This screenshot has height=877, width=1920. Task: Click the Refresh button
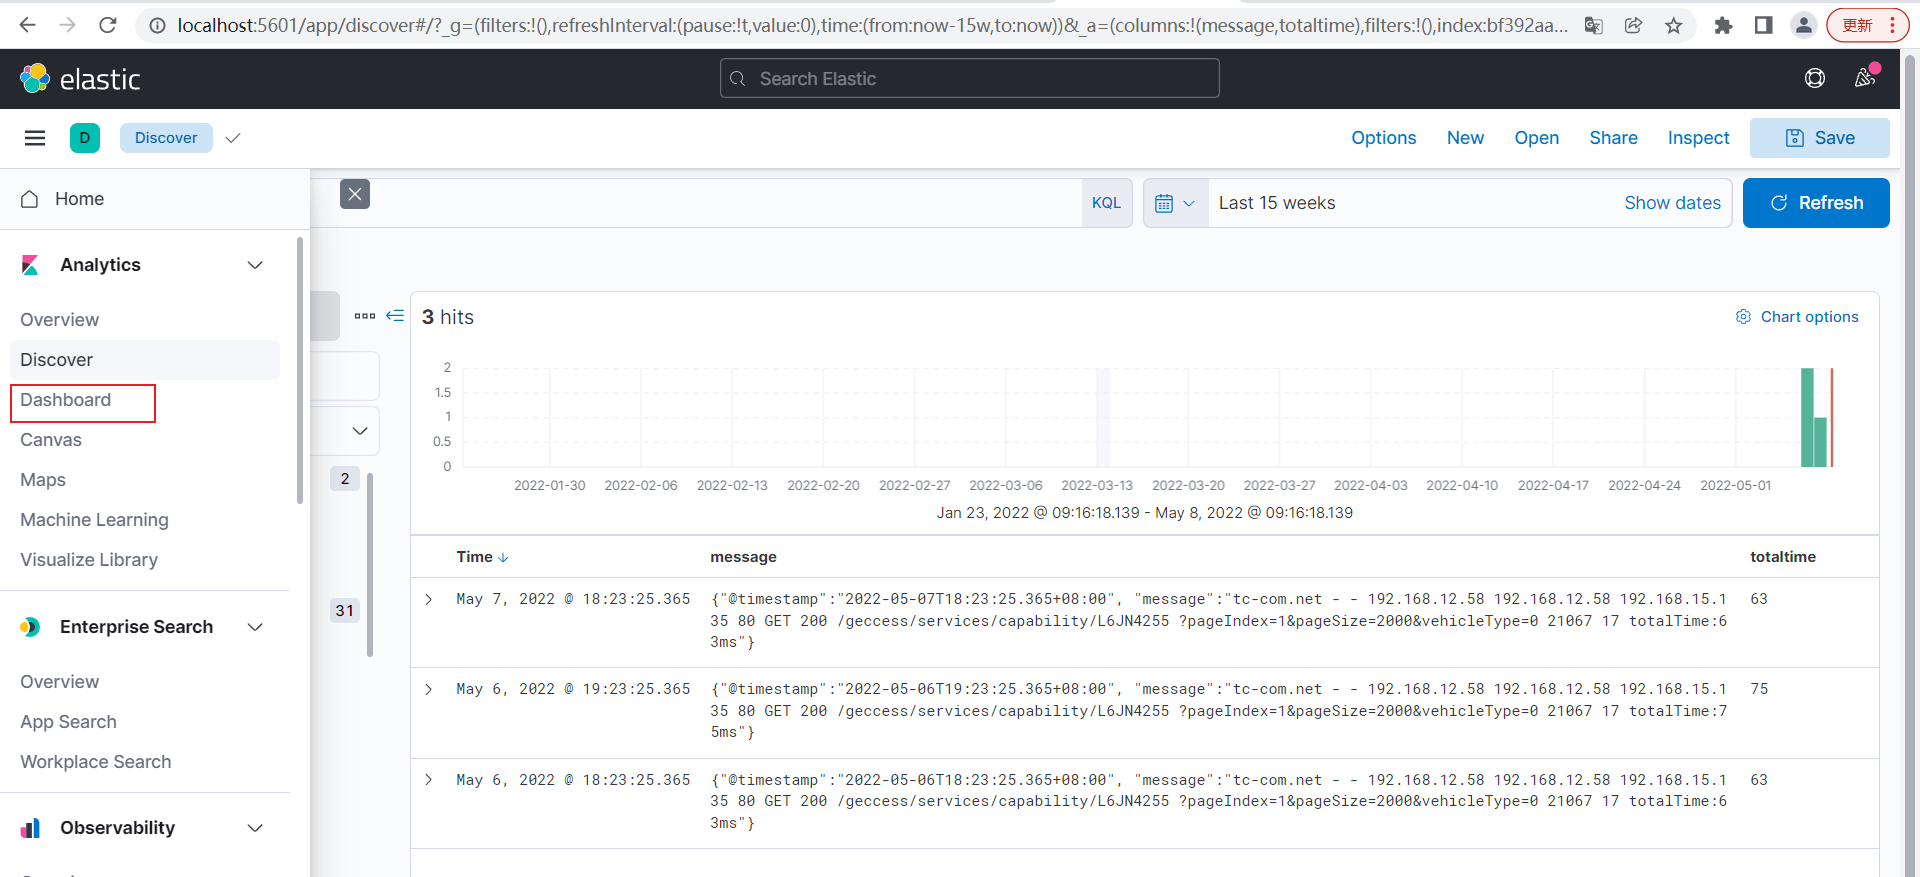(x=1816, y=203)
